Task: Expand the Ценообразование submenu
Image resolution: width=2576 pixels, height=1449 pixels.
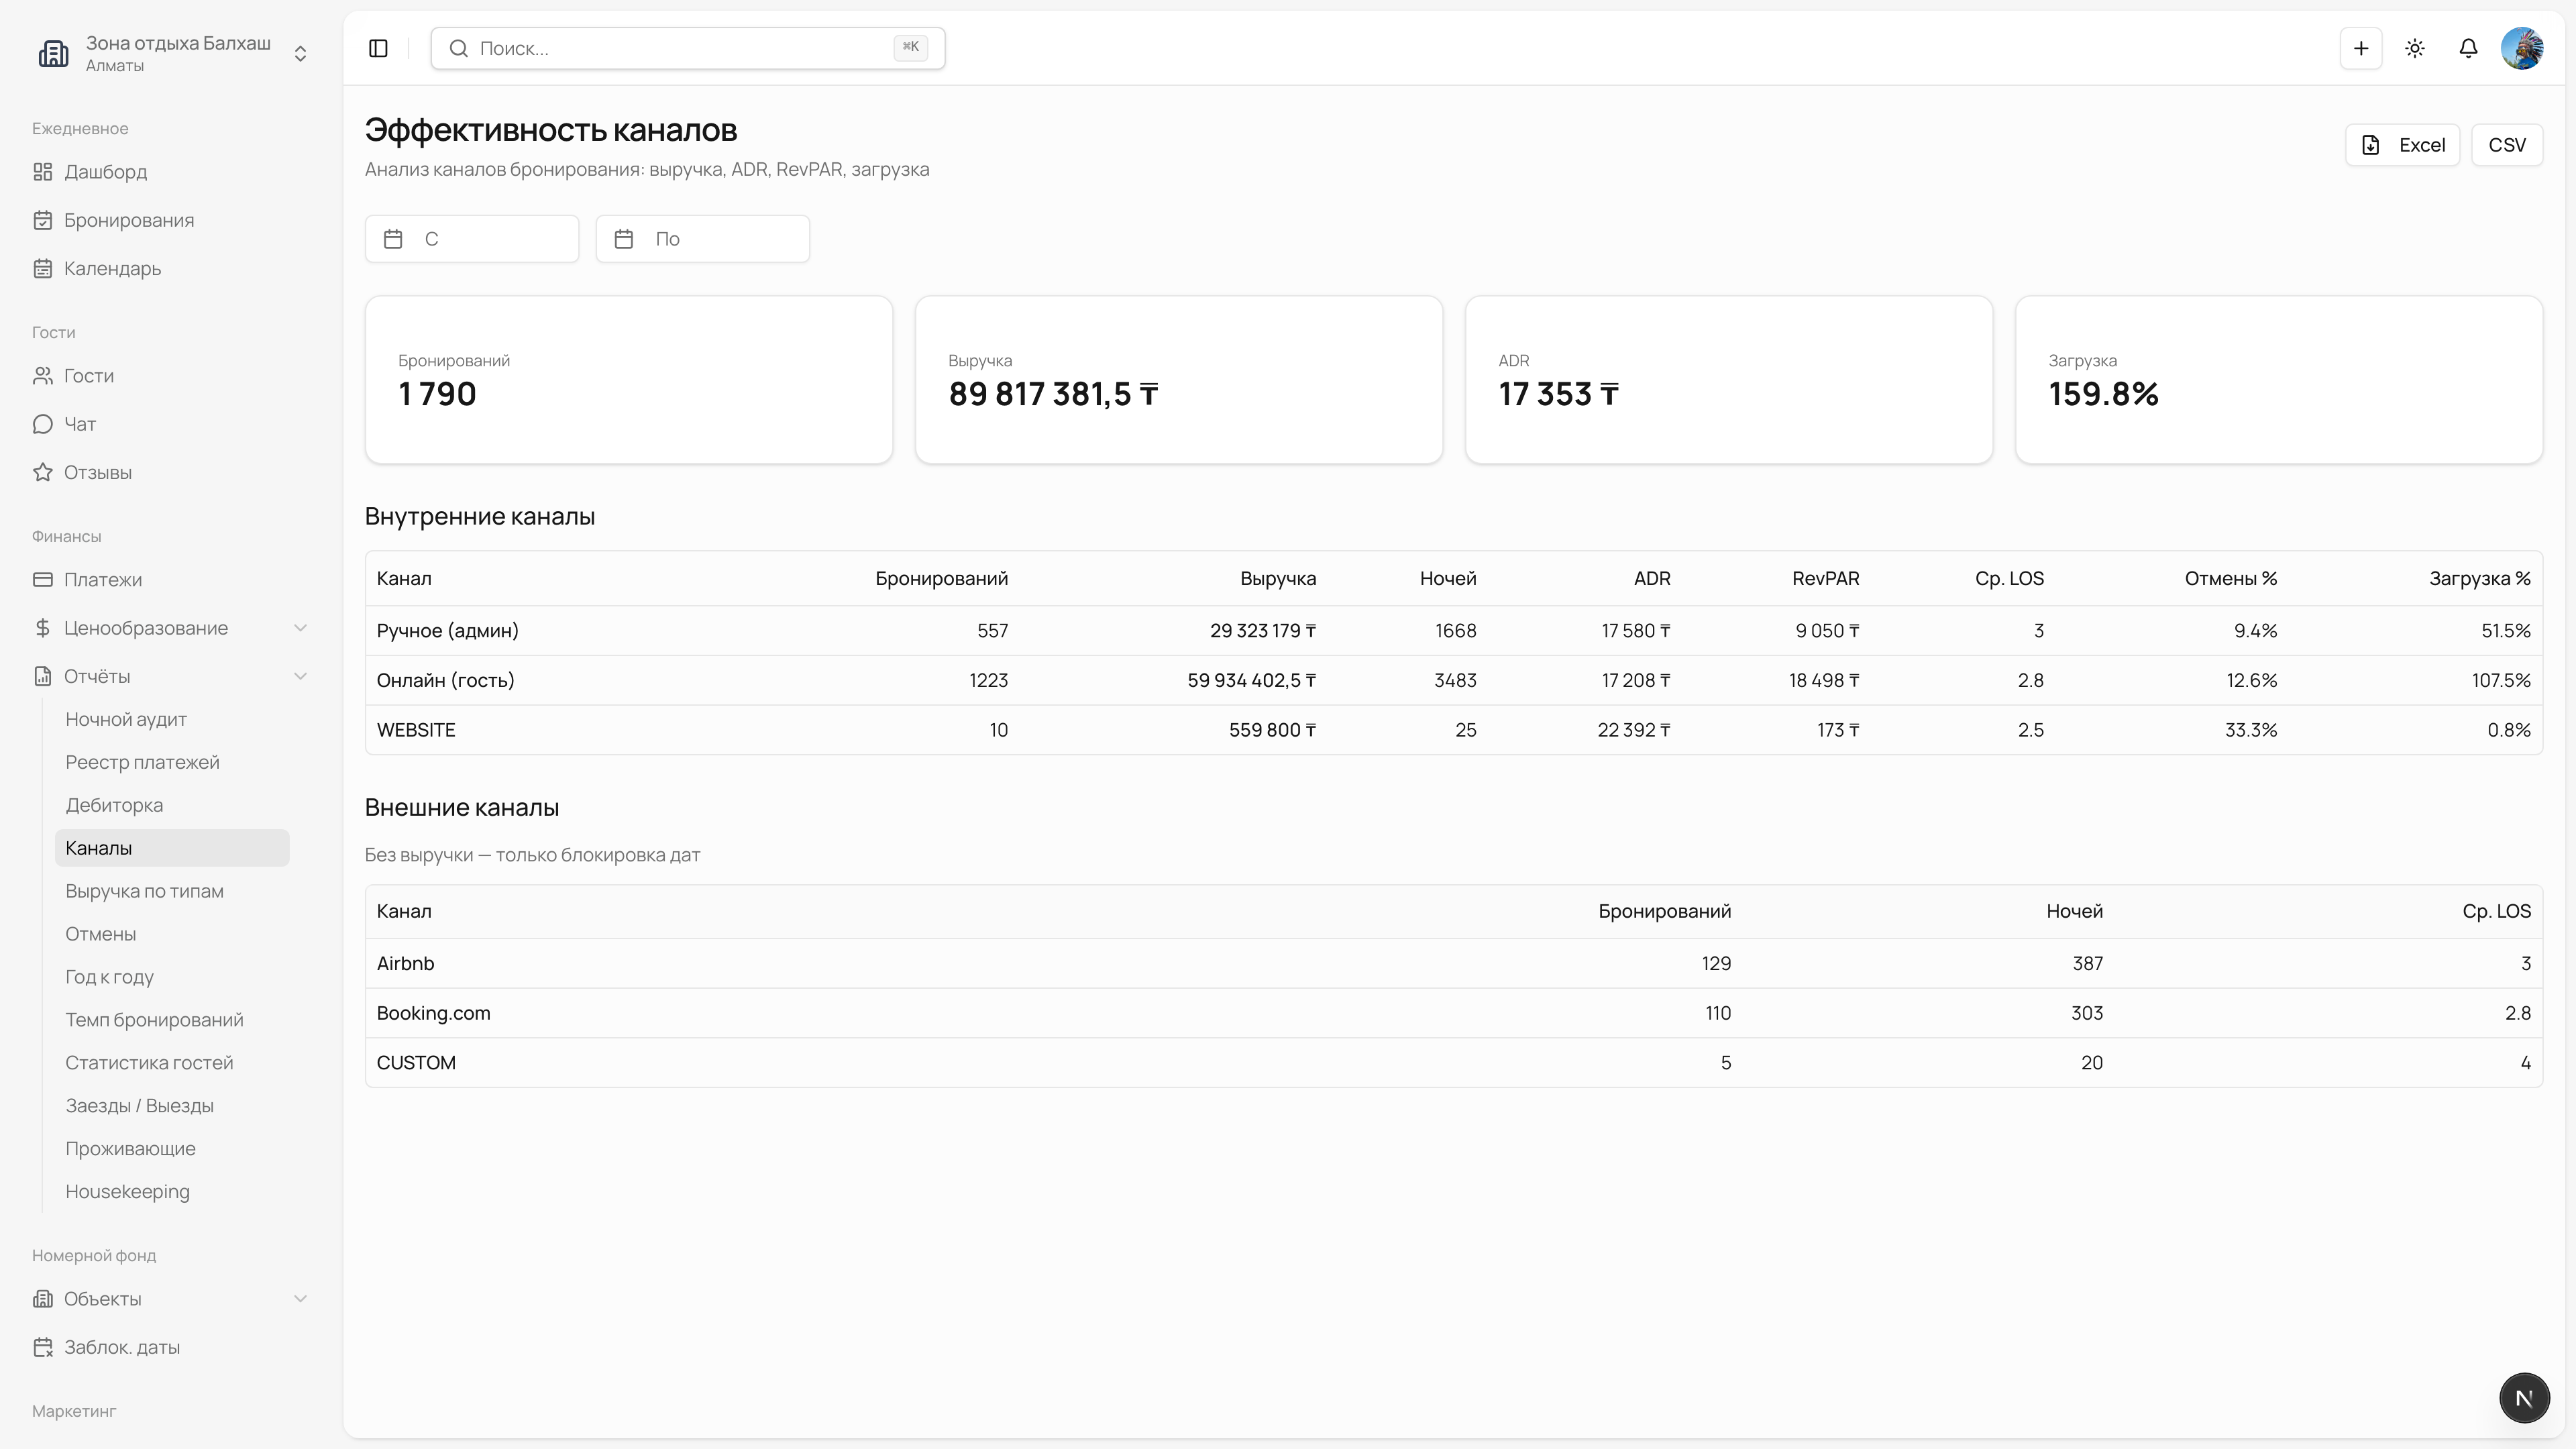Action: pos(300,628)
